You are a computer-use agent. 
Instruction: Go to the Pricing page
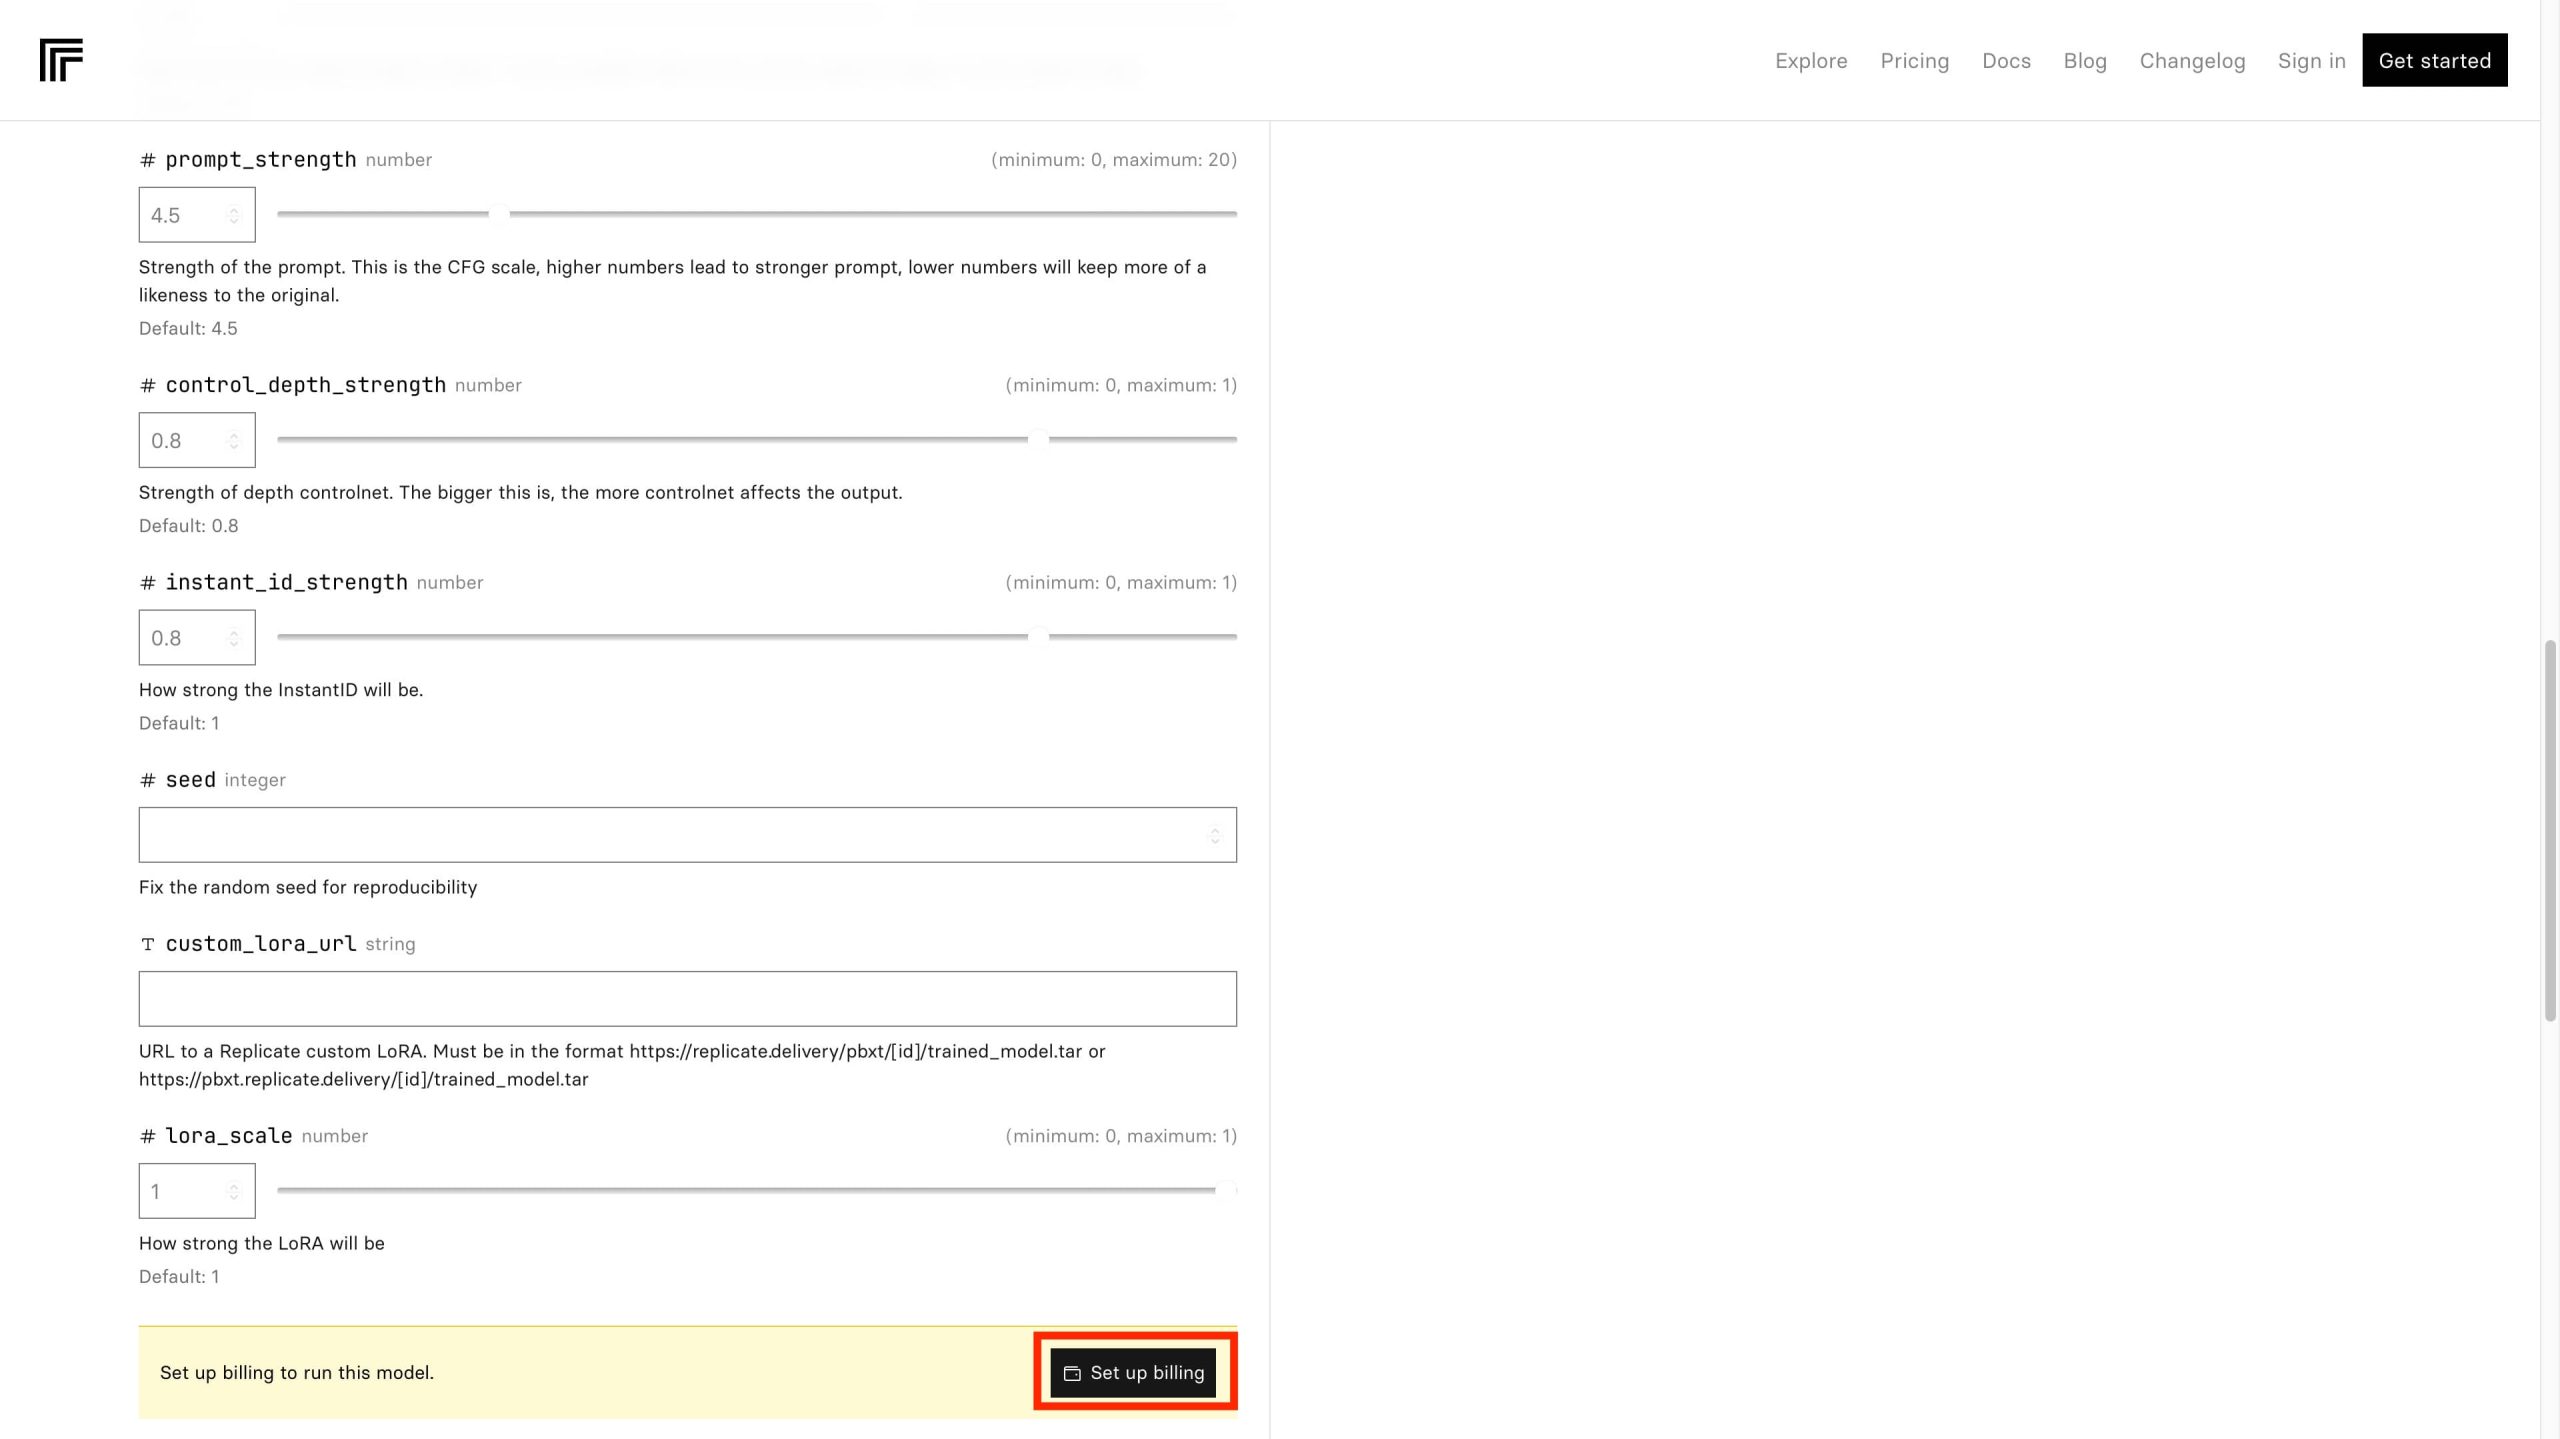(1914, 61)
